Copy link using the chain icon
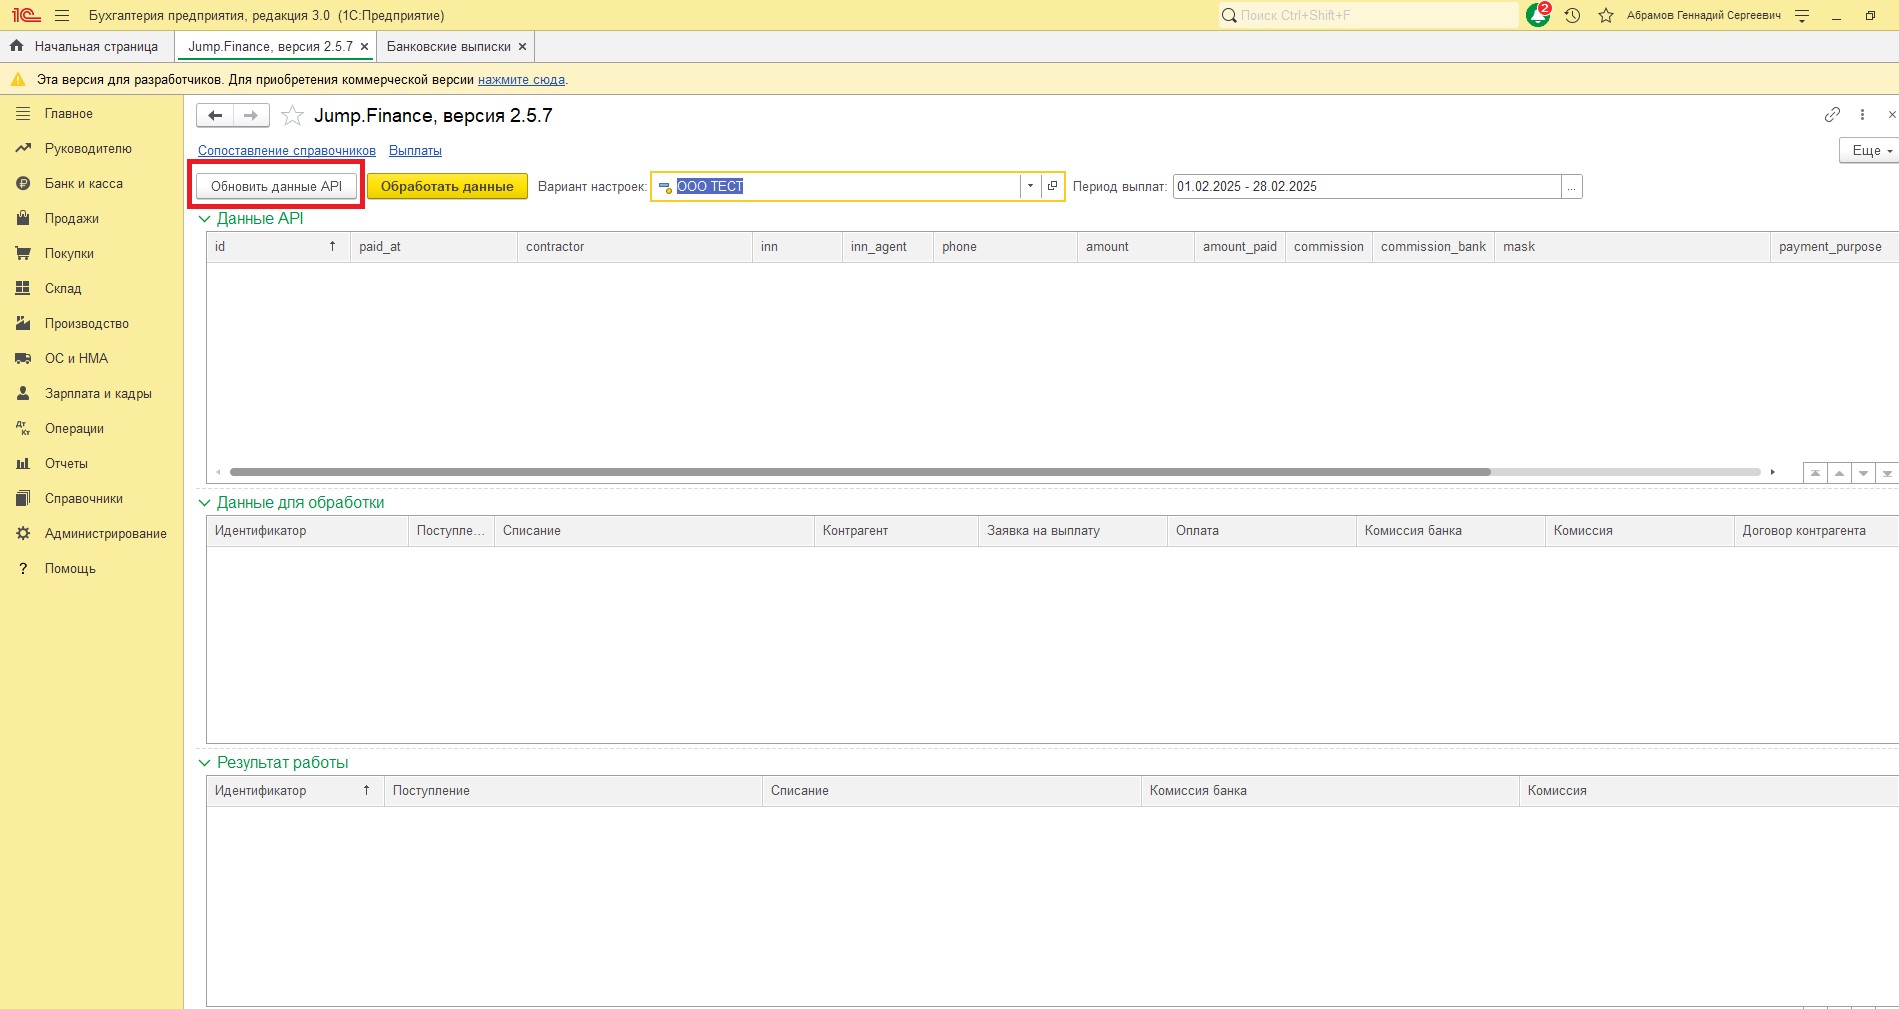Screen dimensions: 1899x1009 click(1832, 115)
